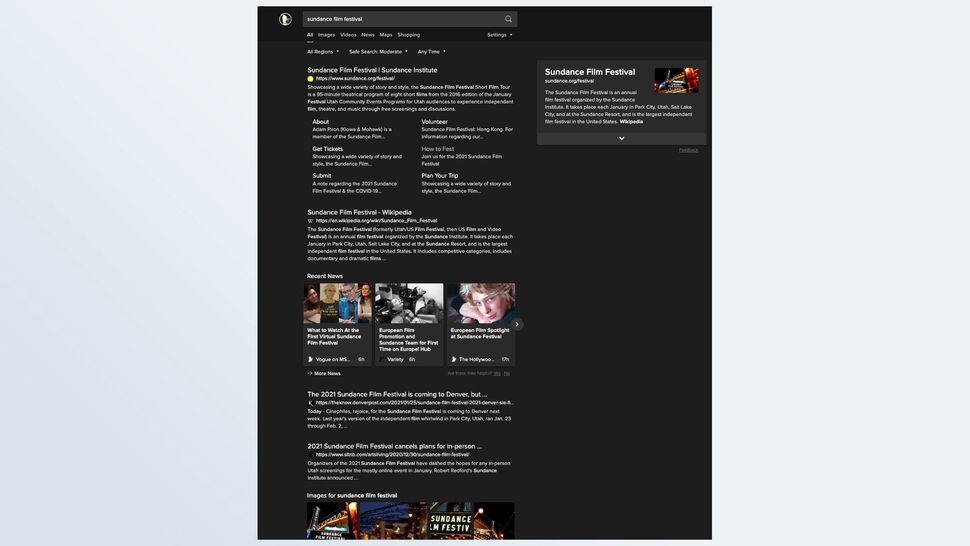The image size is (970, 546).
Task: Open the info panel Sundance Film Festival title
Action: point(590,72)
